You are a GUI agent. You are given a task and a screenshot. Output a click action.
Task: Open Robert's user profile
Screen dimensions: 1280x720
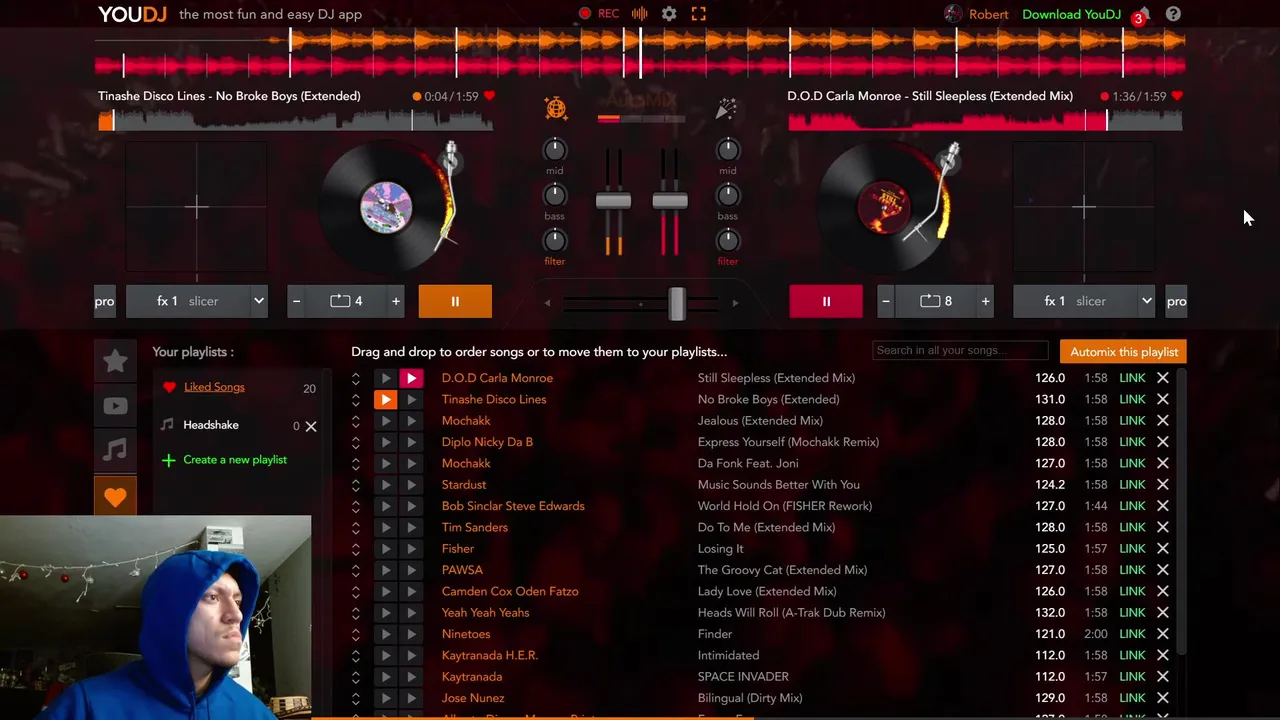click(x=976, y=14)
